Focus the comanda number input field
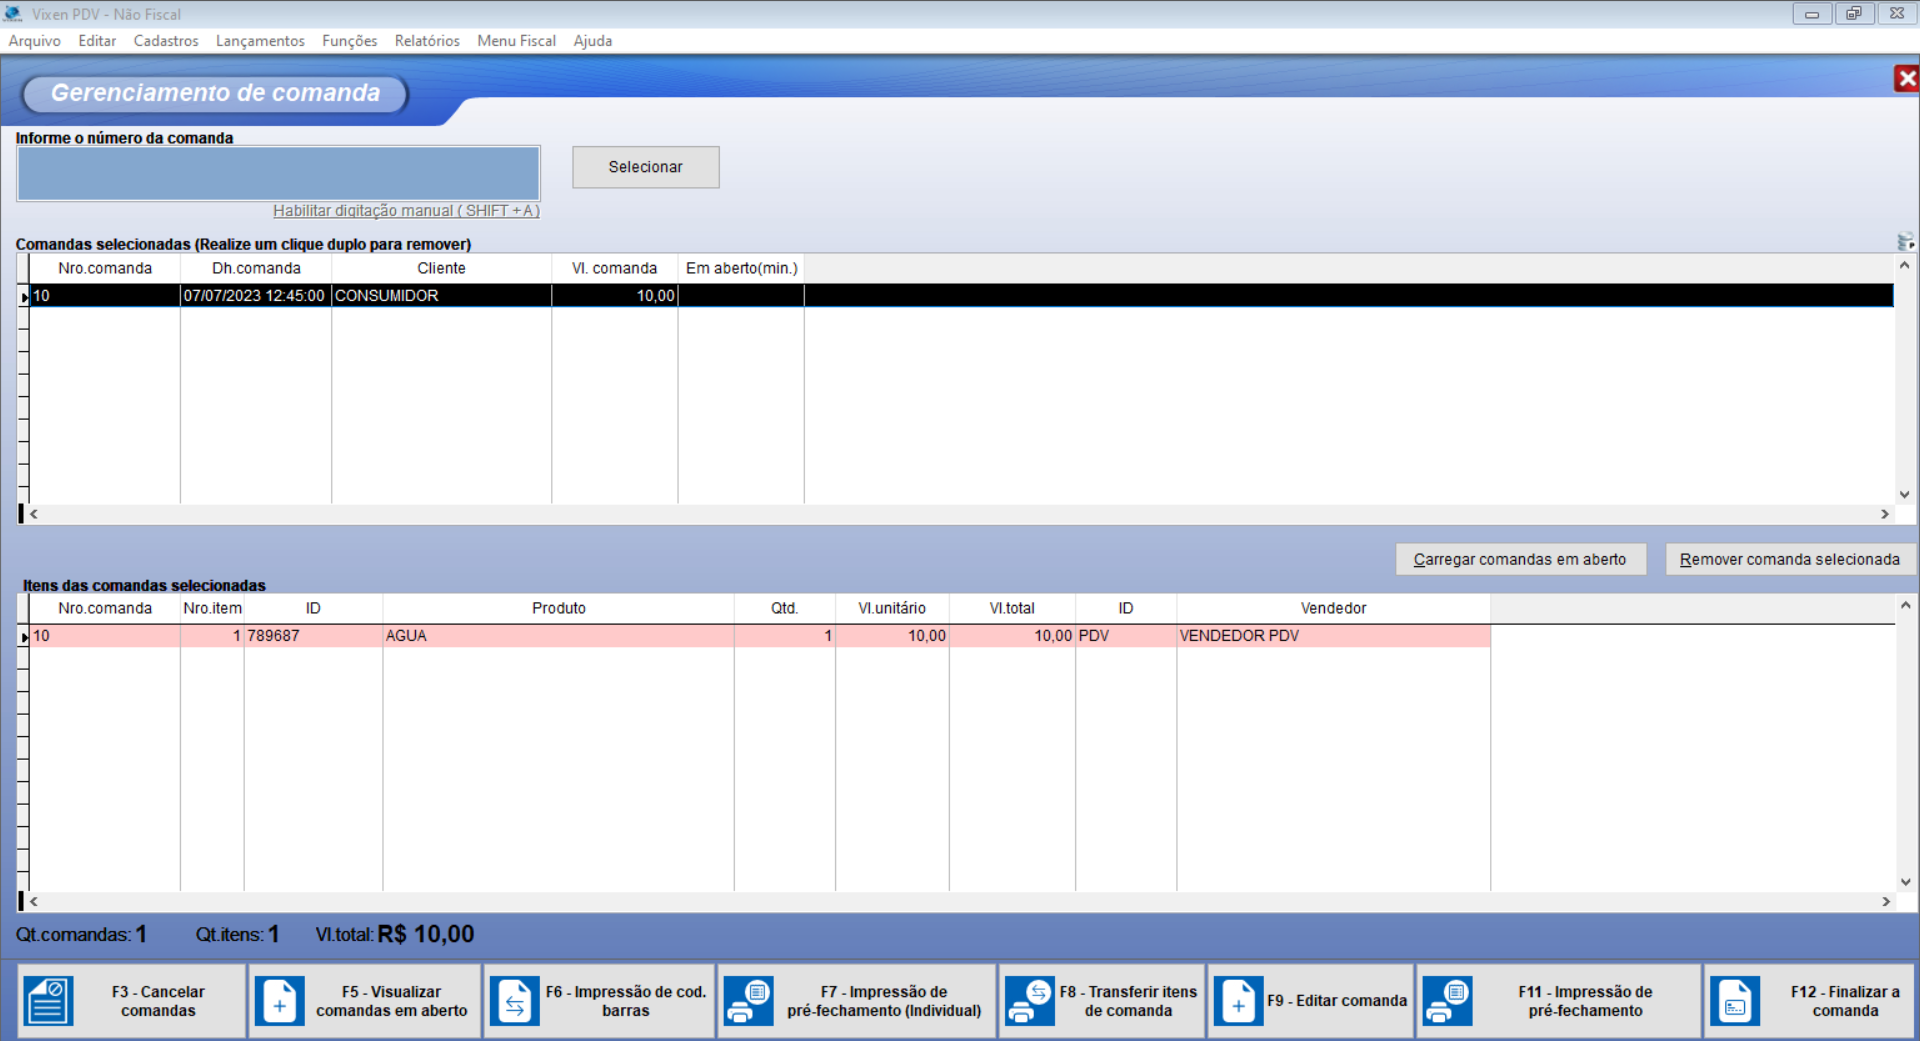This screenshot has width=1920, height=1041. click(278, 173)
